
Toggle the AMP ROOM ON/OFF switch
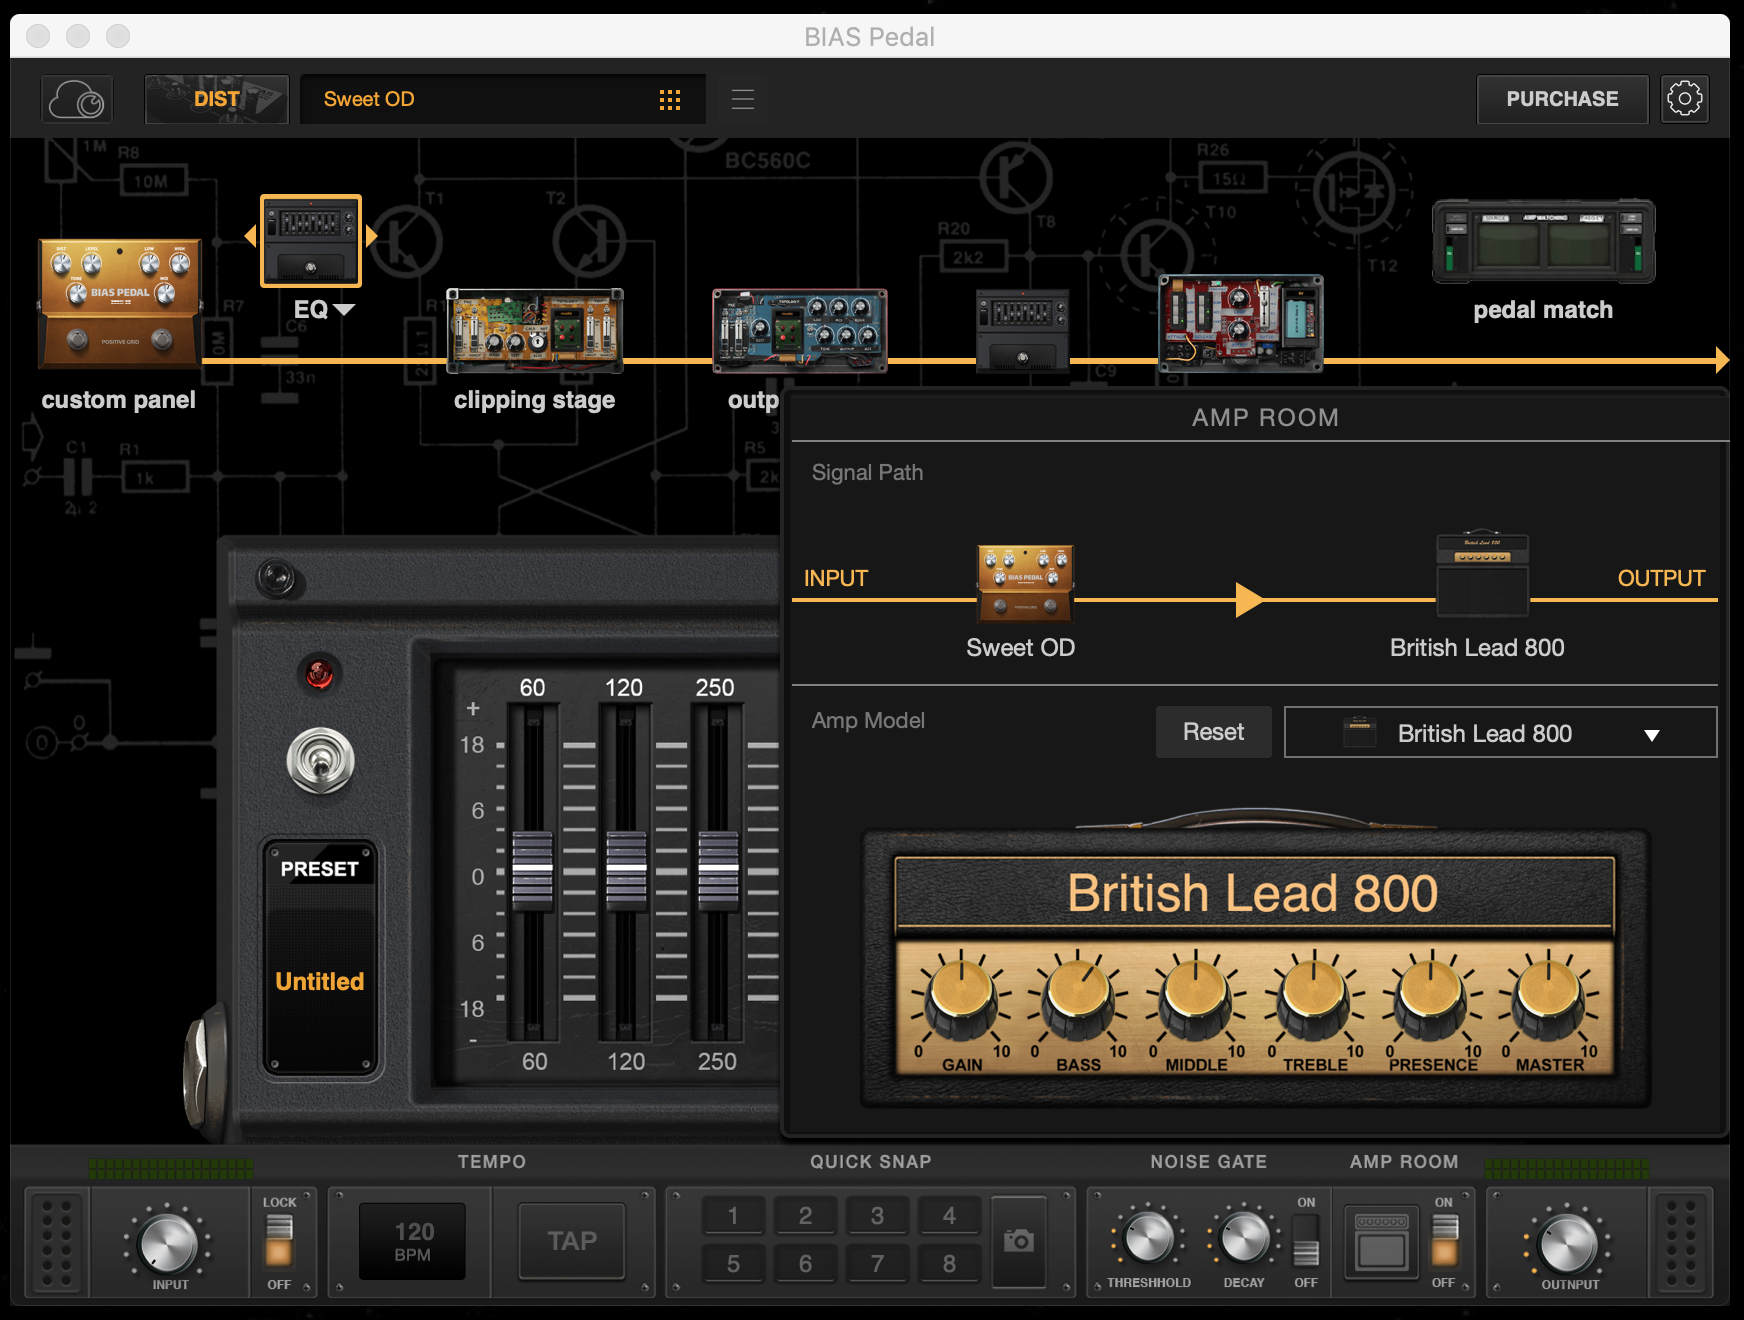click(1445, 1241)
